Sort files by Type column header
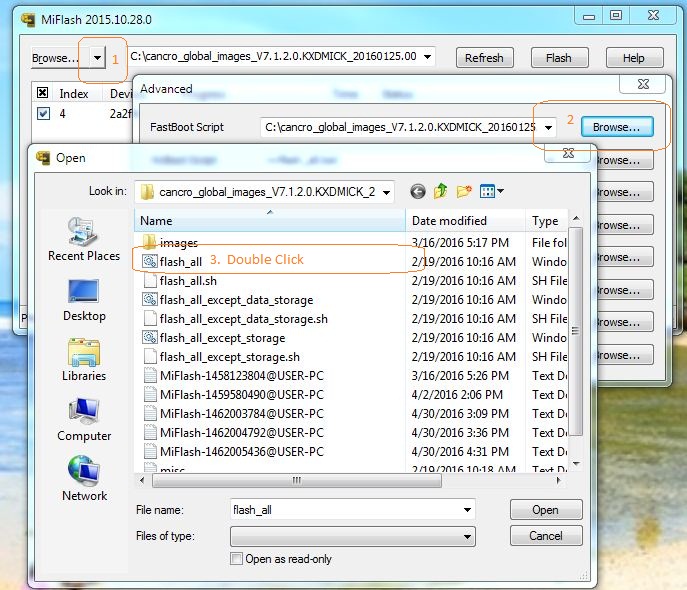This screenshot has width=687, height=590. 547,221
